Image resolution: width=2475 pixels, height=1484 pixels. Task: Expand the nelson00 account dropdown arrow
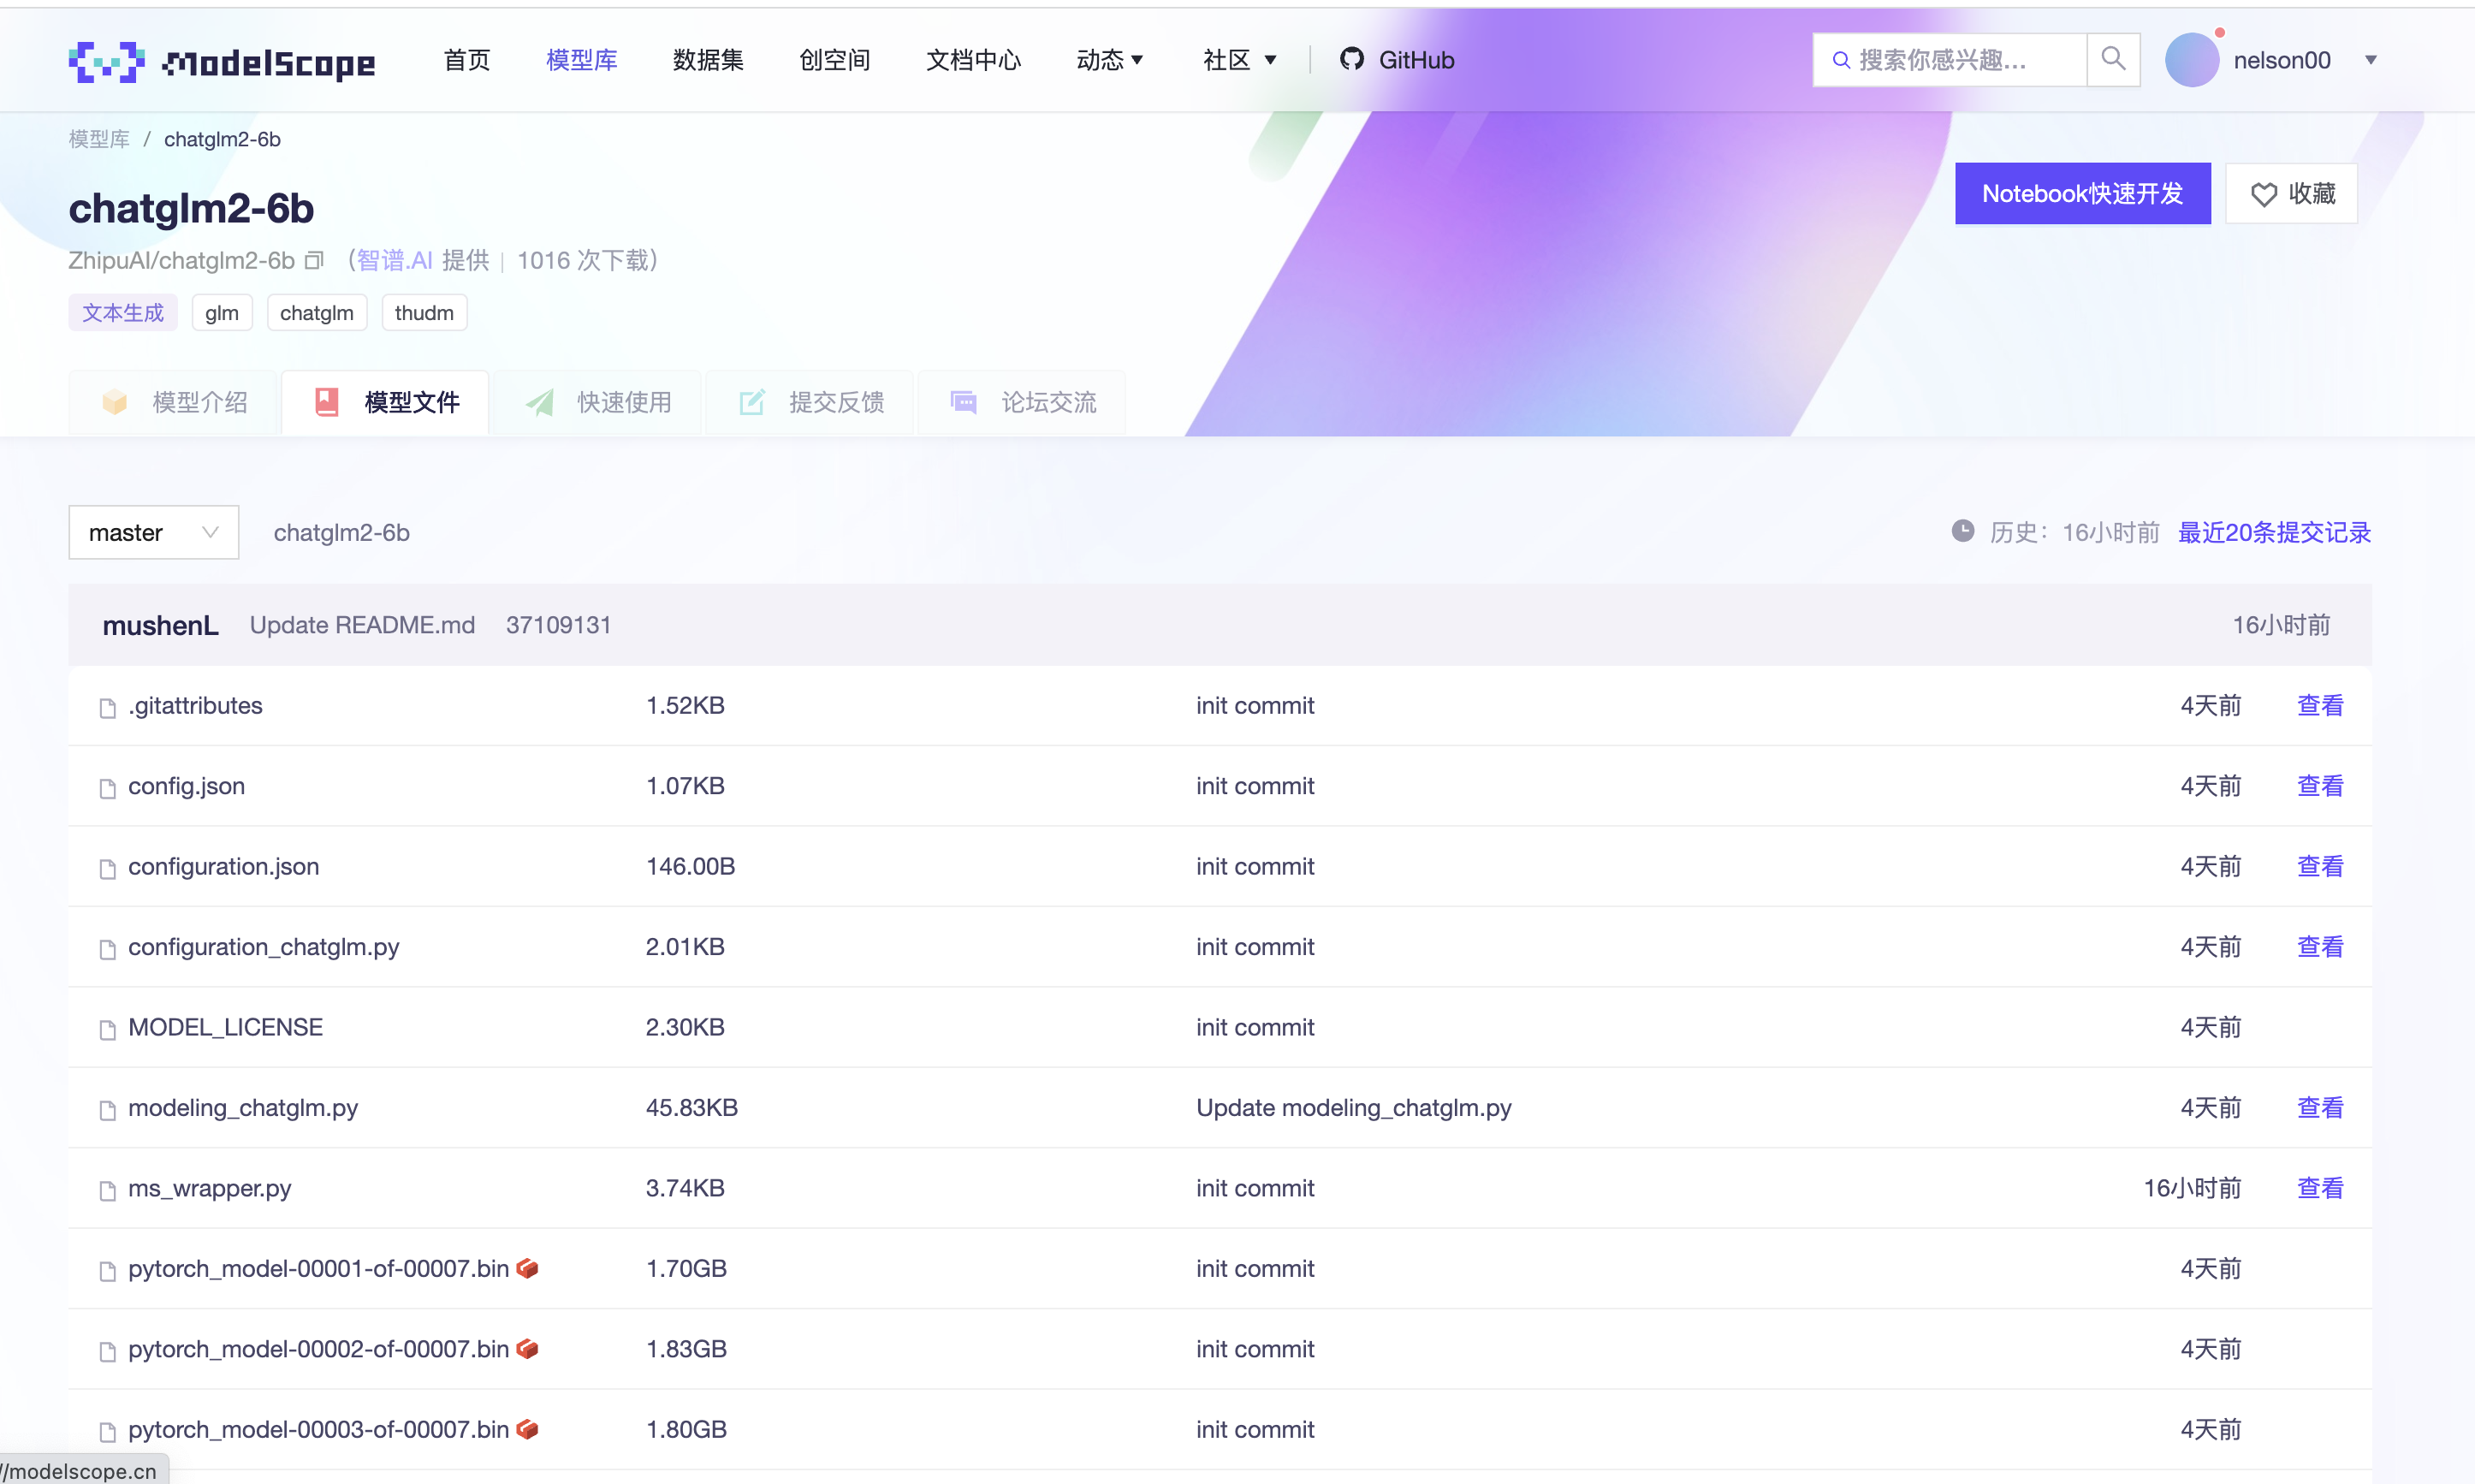pos(2370,60)
